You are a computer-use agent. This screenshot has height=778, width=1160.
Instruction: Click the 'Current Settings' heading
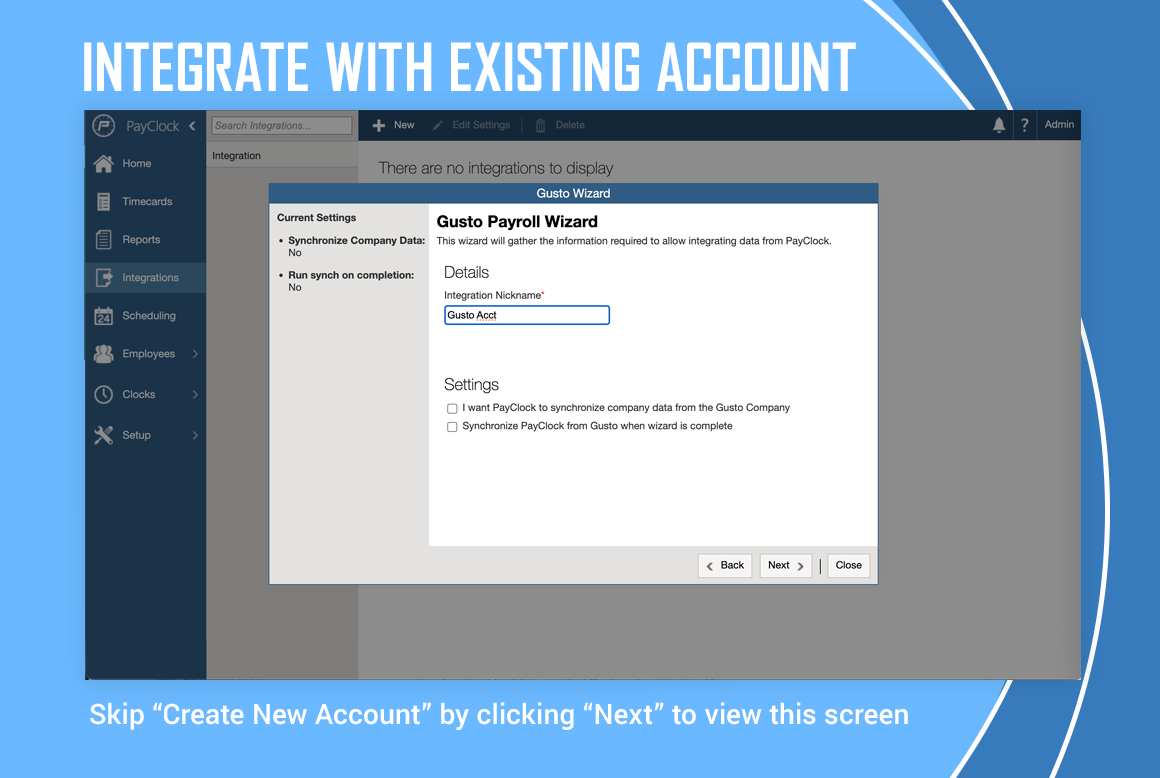click(317, 217)
